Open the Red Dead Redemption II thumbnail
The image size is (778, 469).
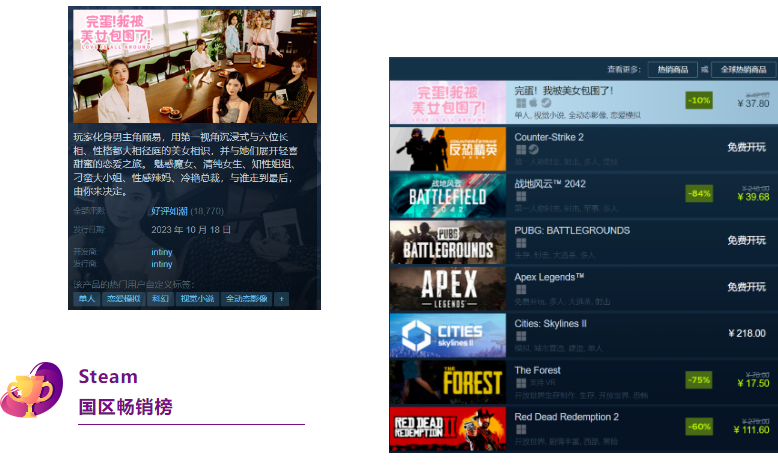coord(448,429)
